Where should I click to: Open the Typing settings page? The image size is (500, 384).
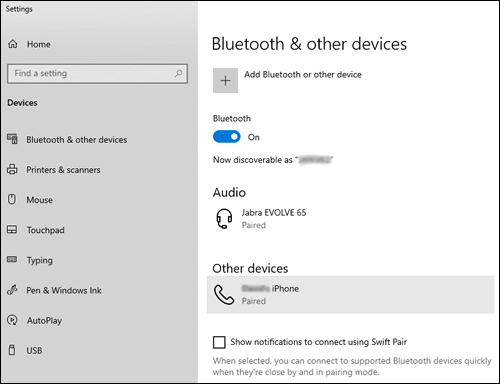[40, 260]
